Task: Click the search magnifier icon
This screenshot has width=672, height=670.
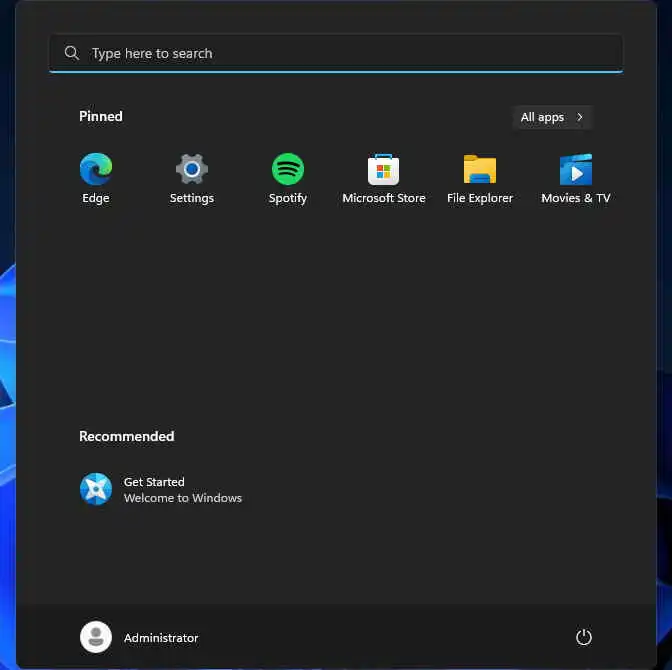Action: coord(72,53)
